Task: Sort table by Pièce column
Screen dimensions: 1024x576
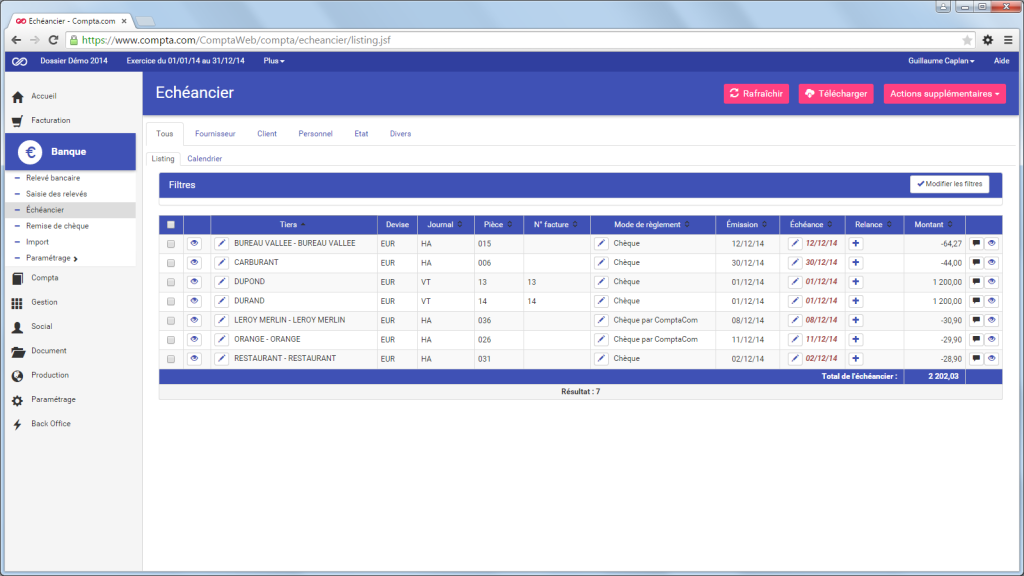Action: click(498, 225)
